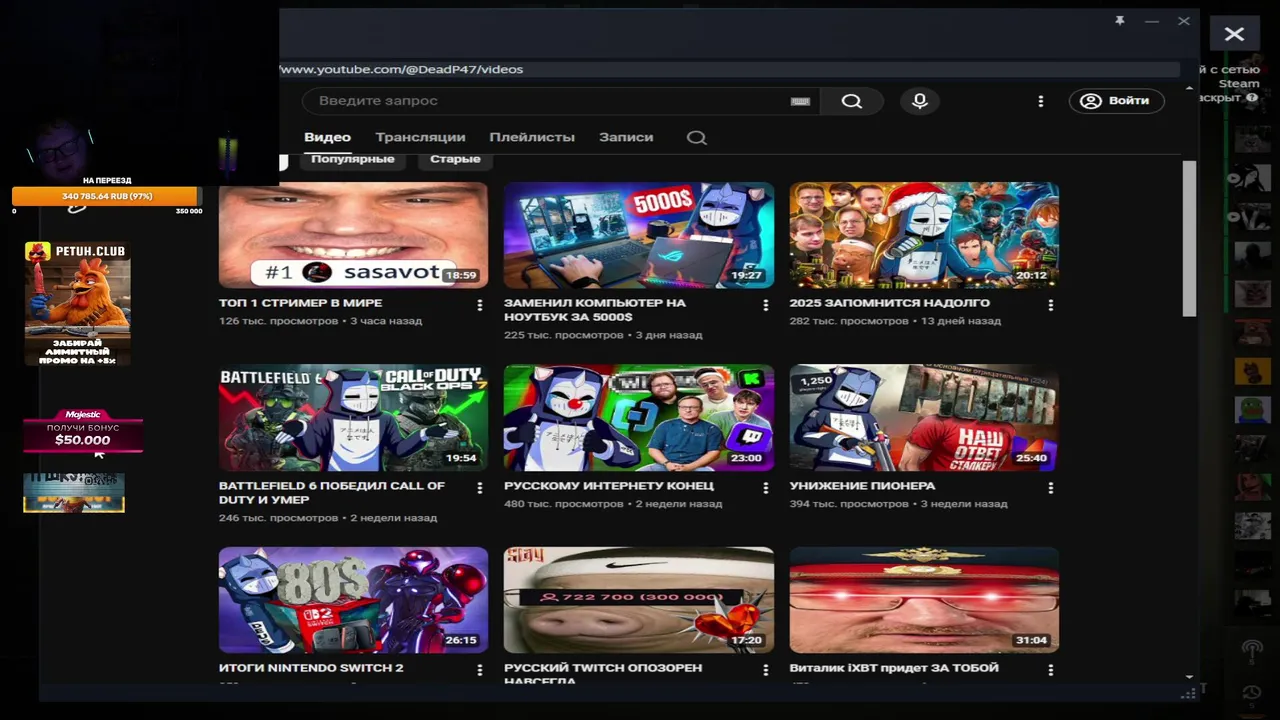
Task: Switch to the Трансляции tab
Action: (x=420, y=137)
